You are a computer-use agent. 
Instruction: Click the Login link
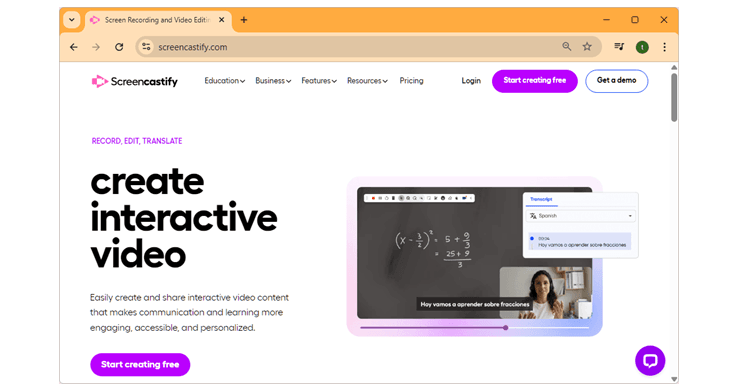click(x=471, y=81)
